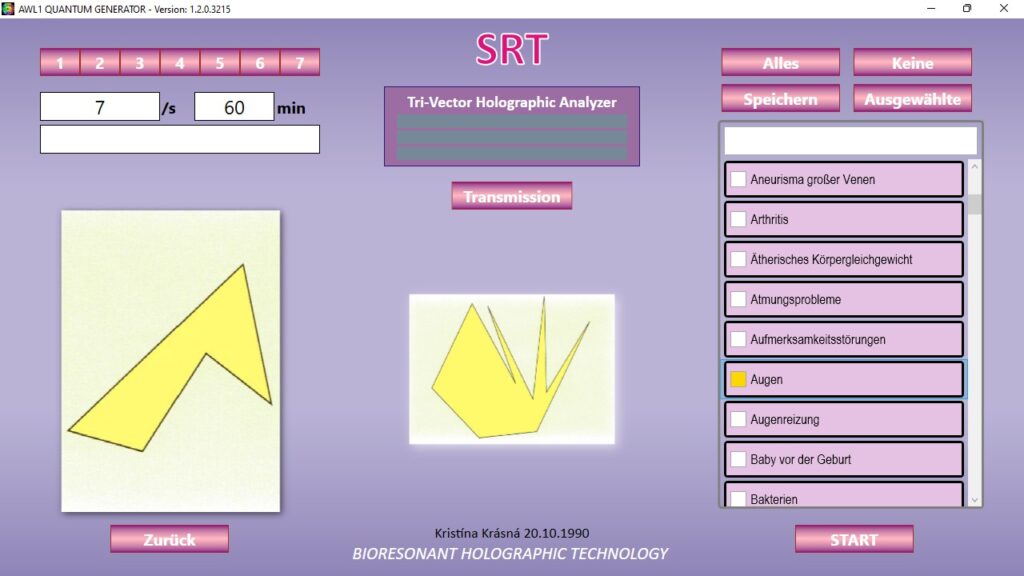1024x576 pixels.
Task: Click the list scrollbar down arrow
Action: (975, 499)
